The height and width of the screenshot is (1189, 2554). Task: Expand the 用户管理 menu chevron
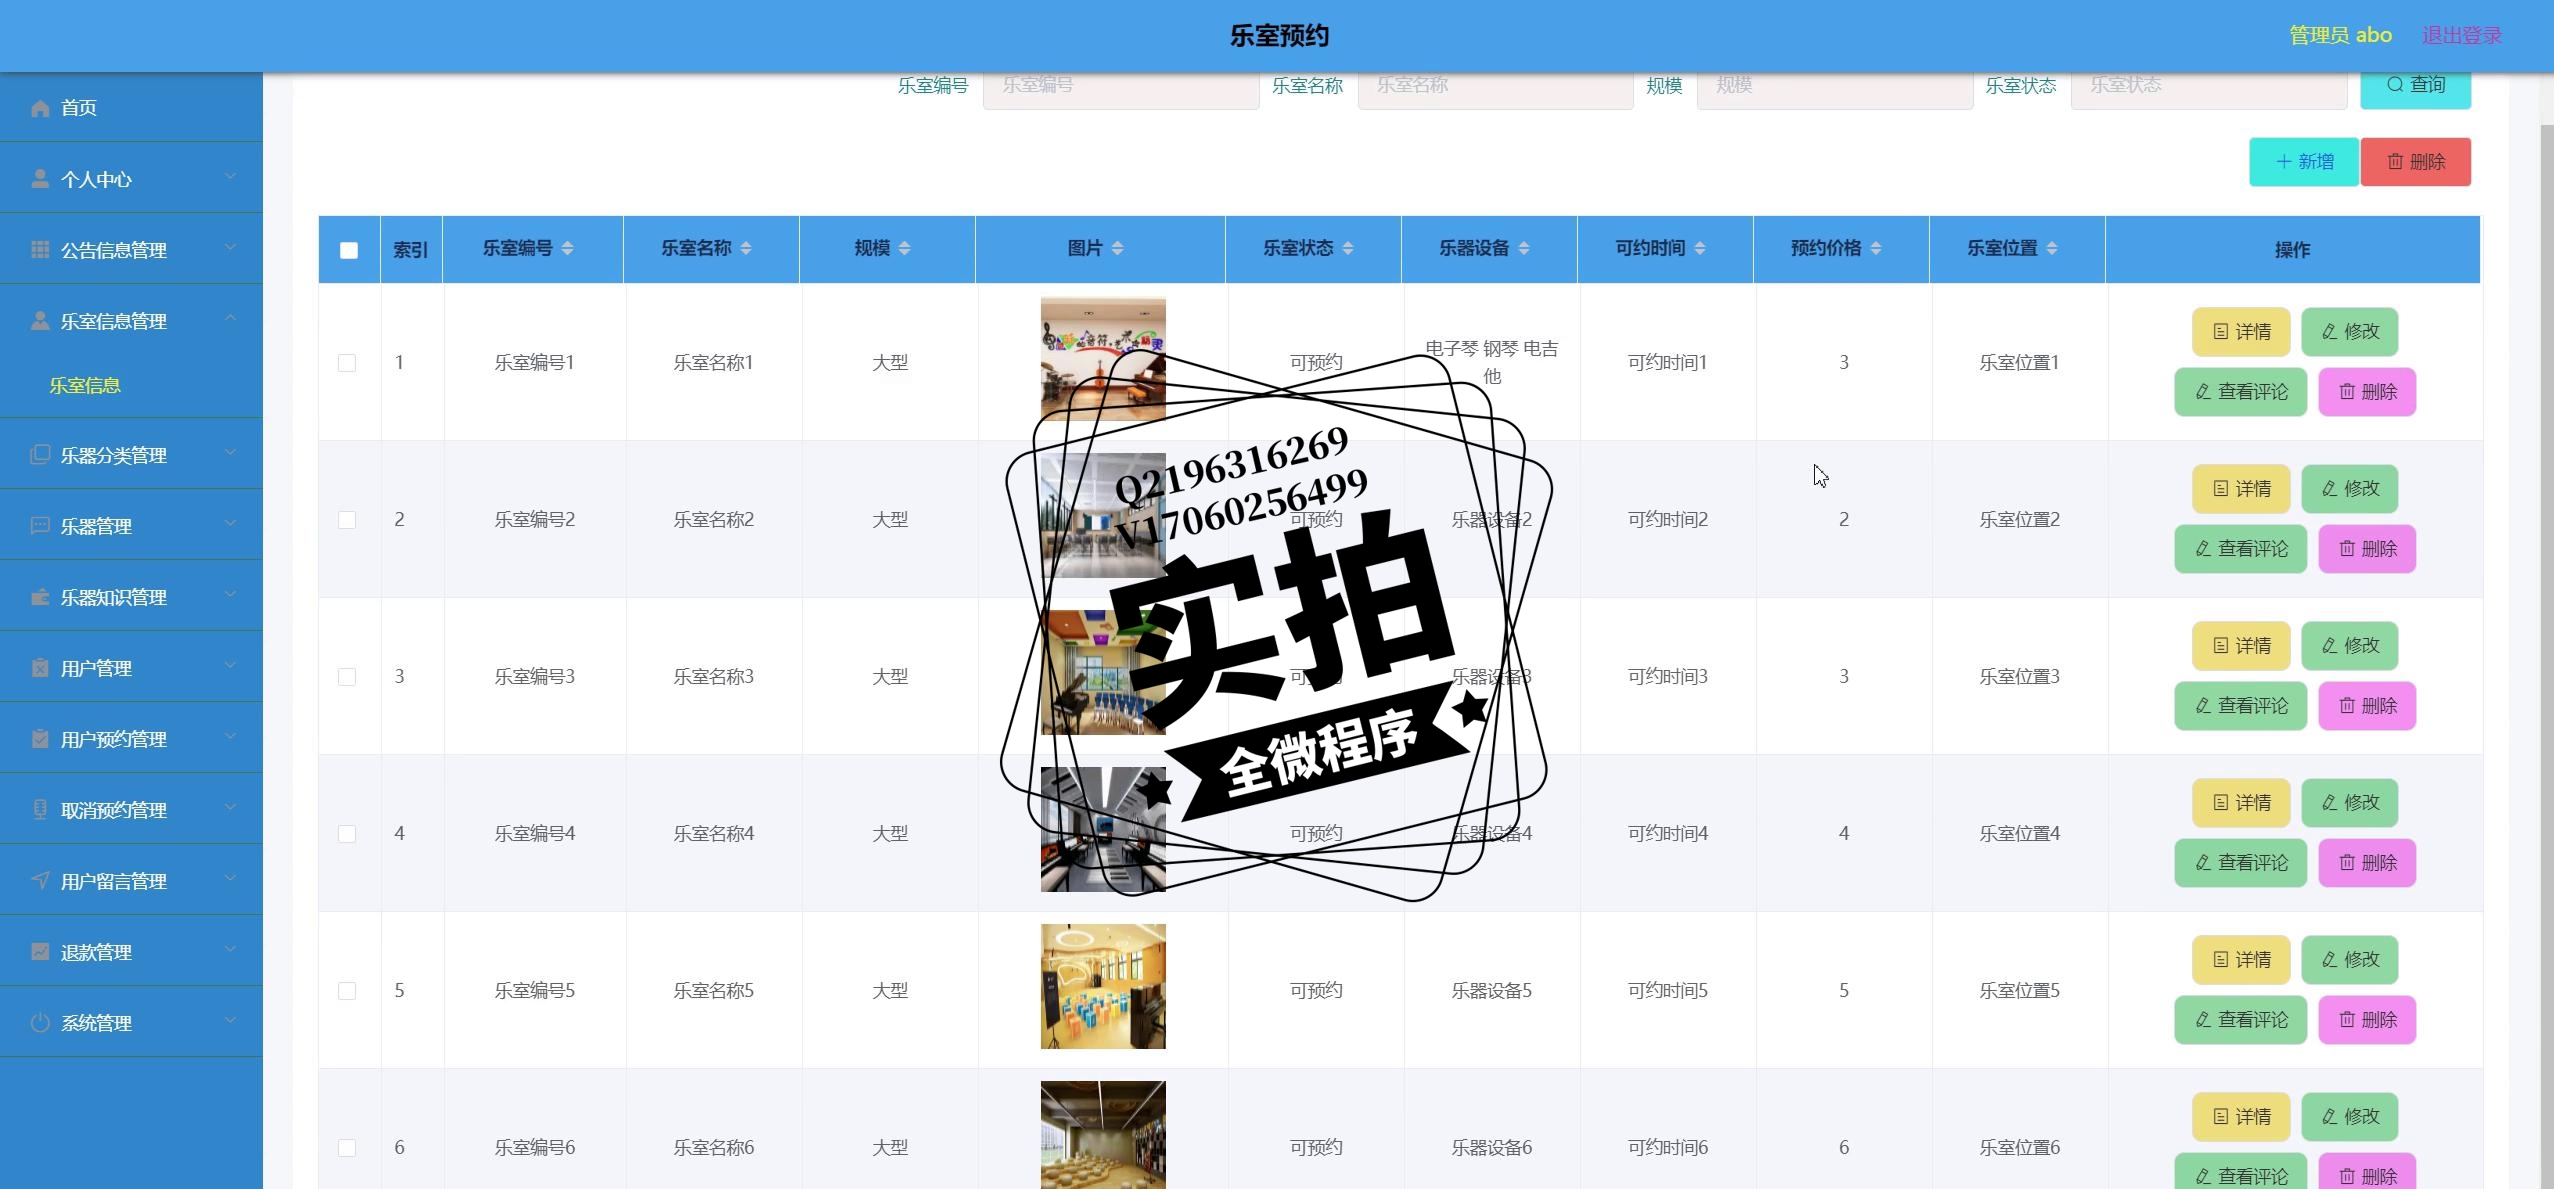point(231,665)
